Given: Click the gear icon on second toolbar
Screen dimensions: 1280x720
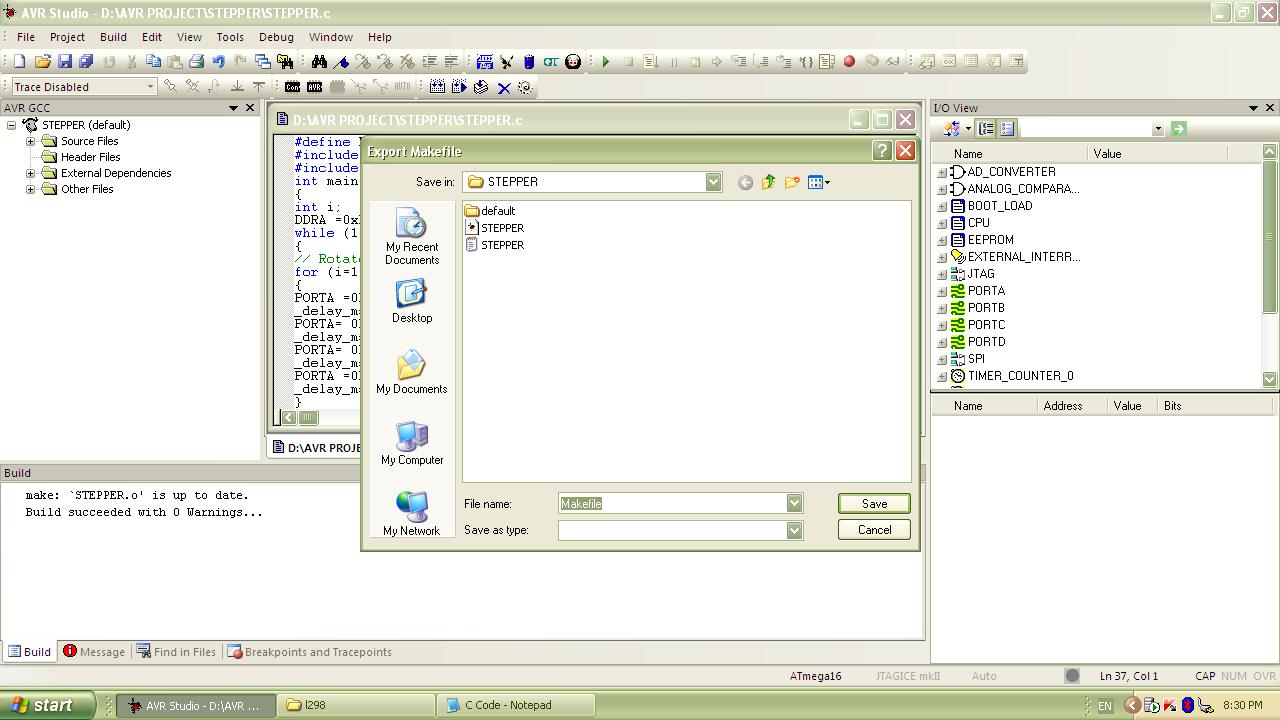Looking at the screenshot, I should (525, 87).
